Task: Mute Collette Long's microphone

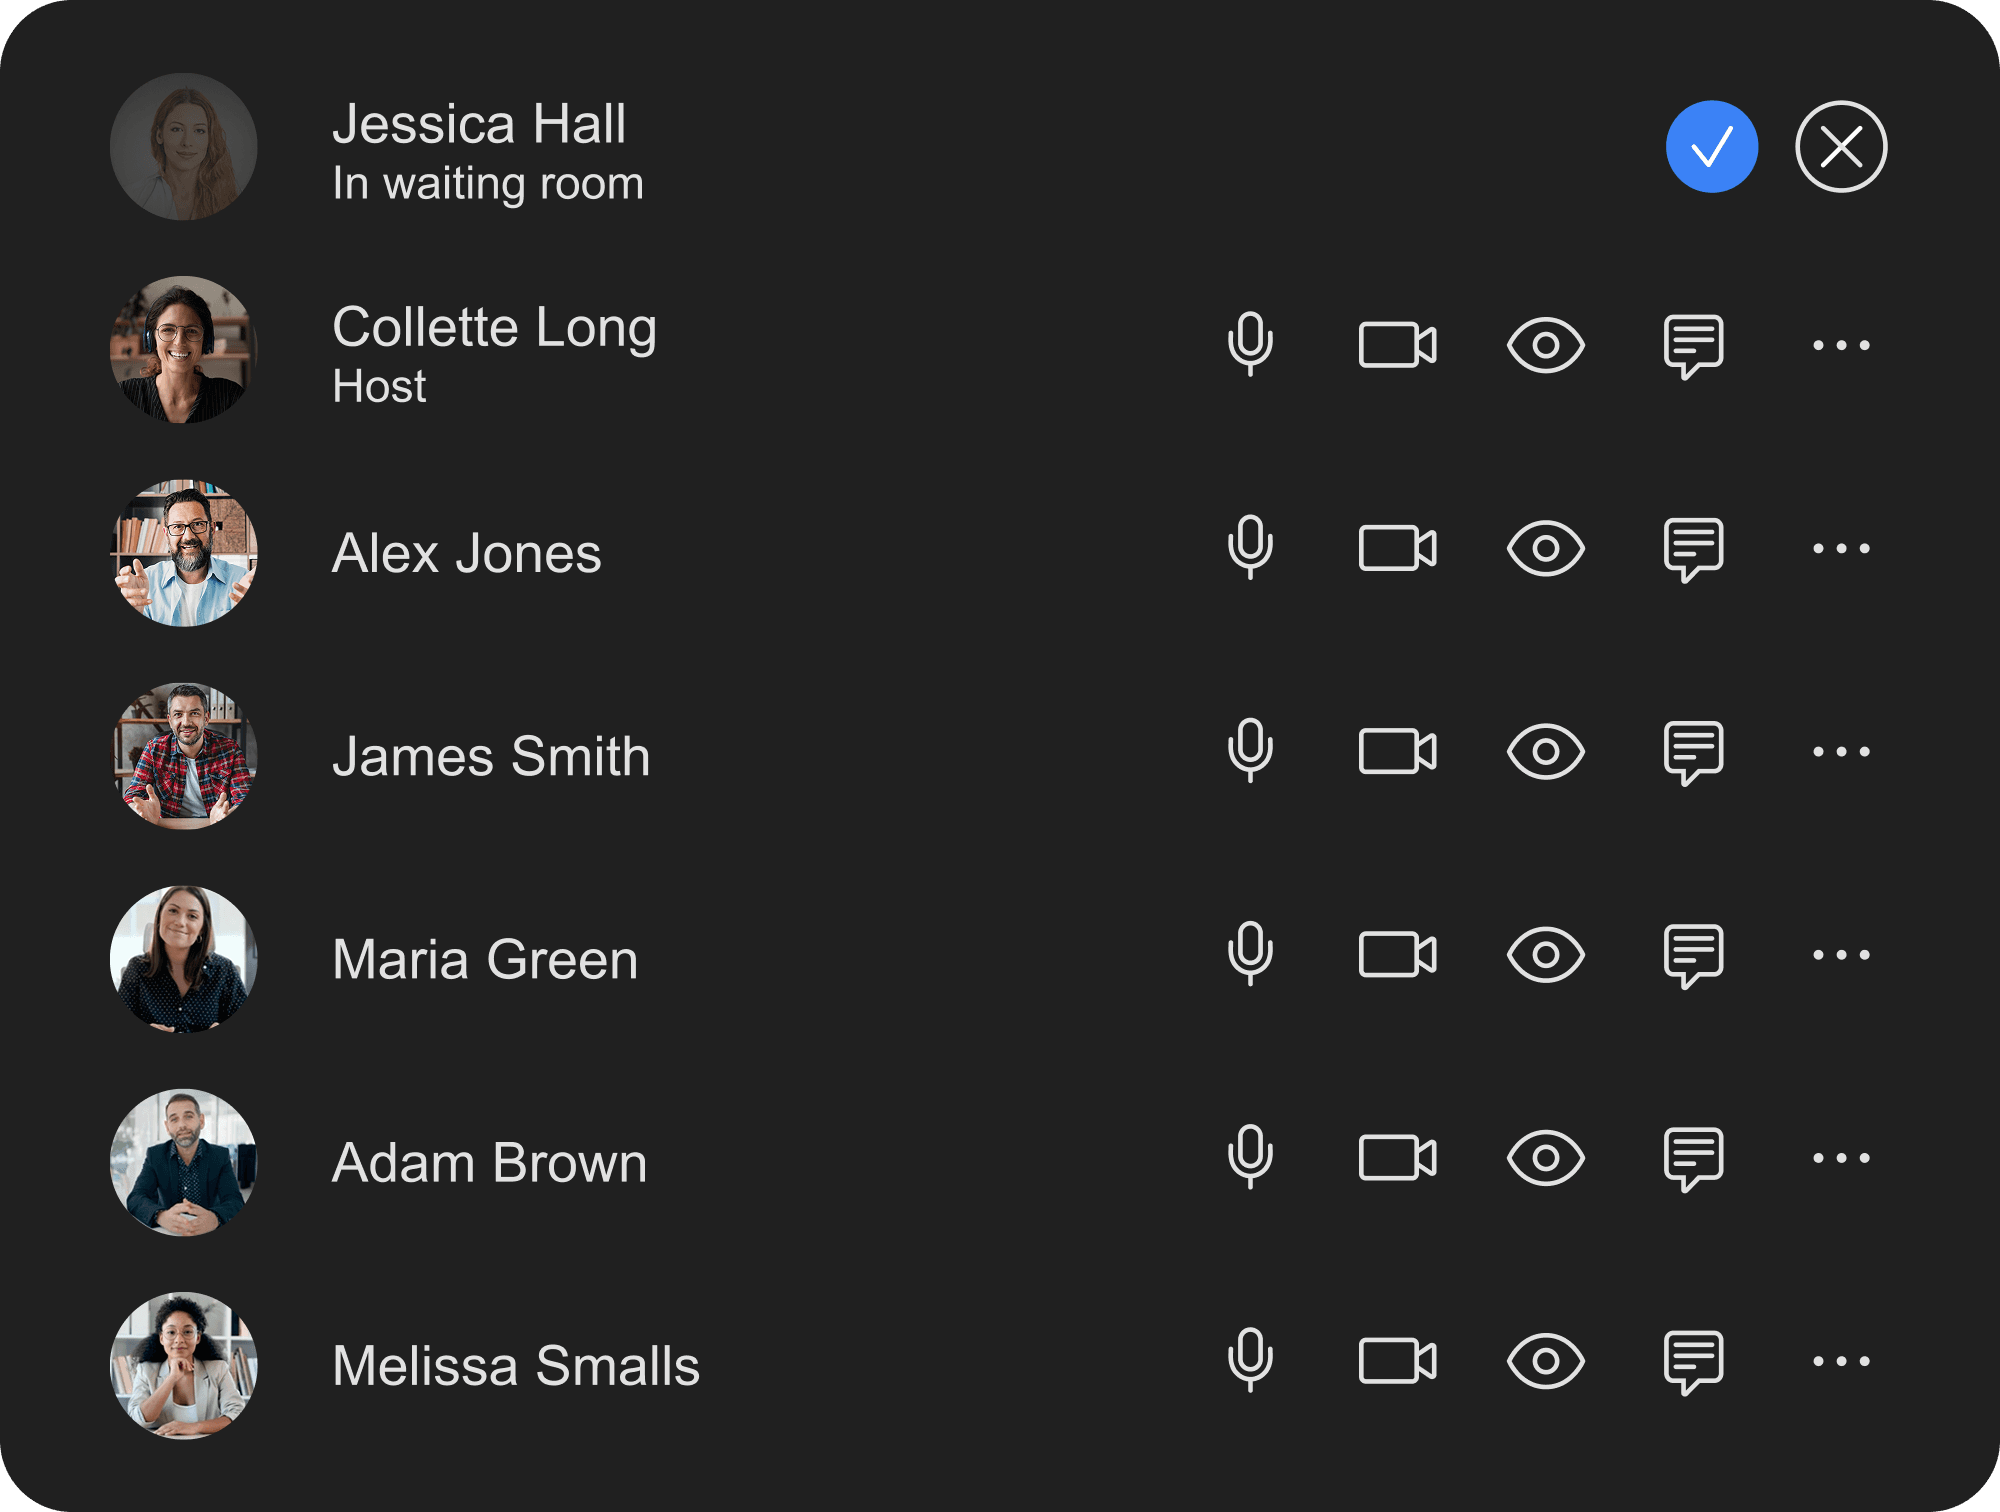Action: point(1249,347)
